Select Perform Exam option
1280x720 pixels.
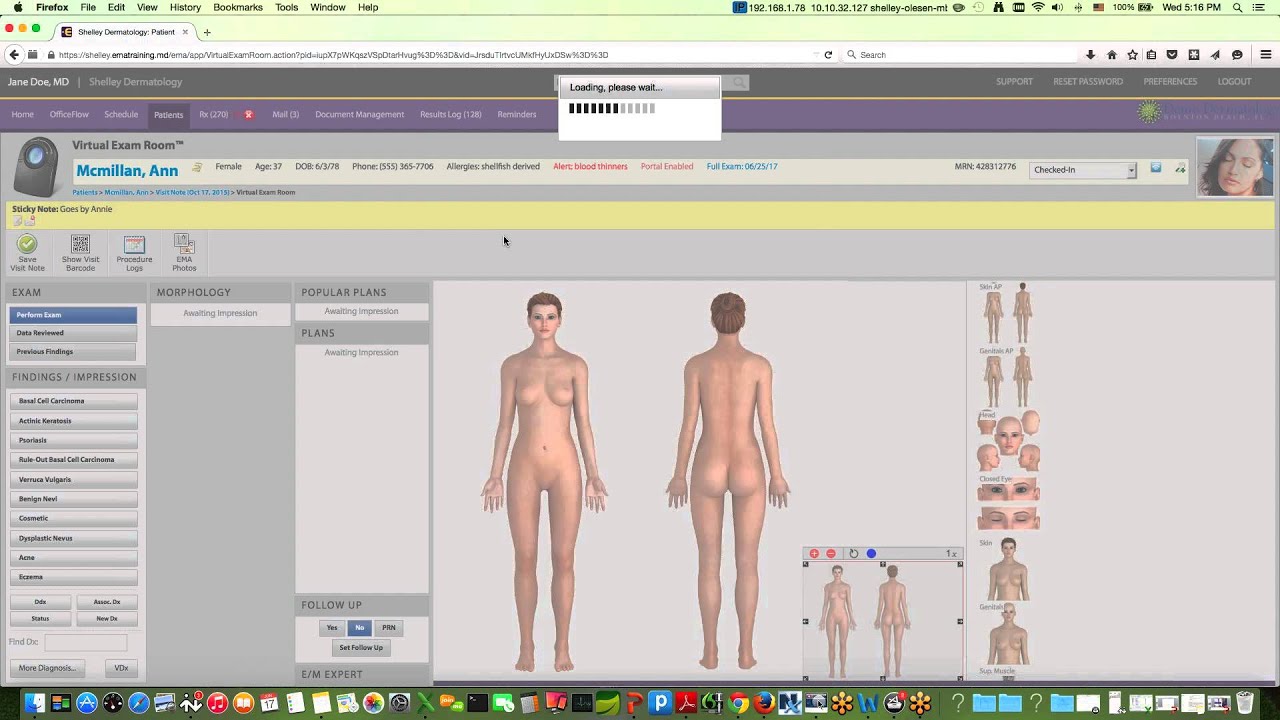click(x=73, y=315)
